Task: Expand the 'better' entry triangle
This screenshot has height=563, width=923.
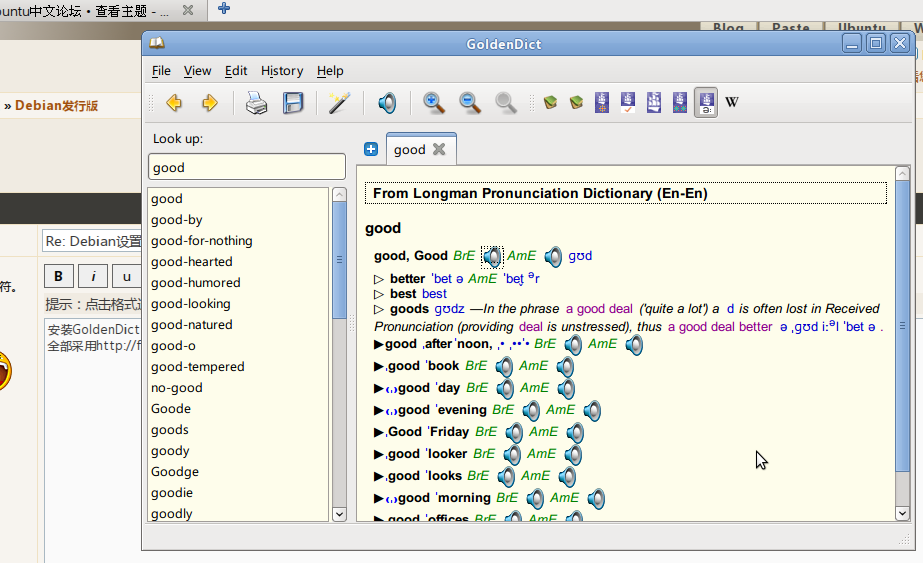Action: point(379,279)
